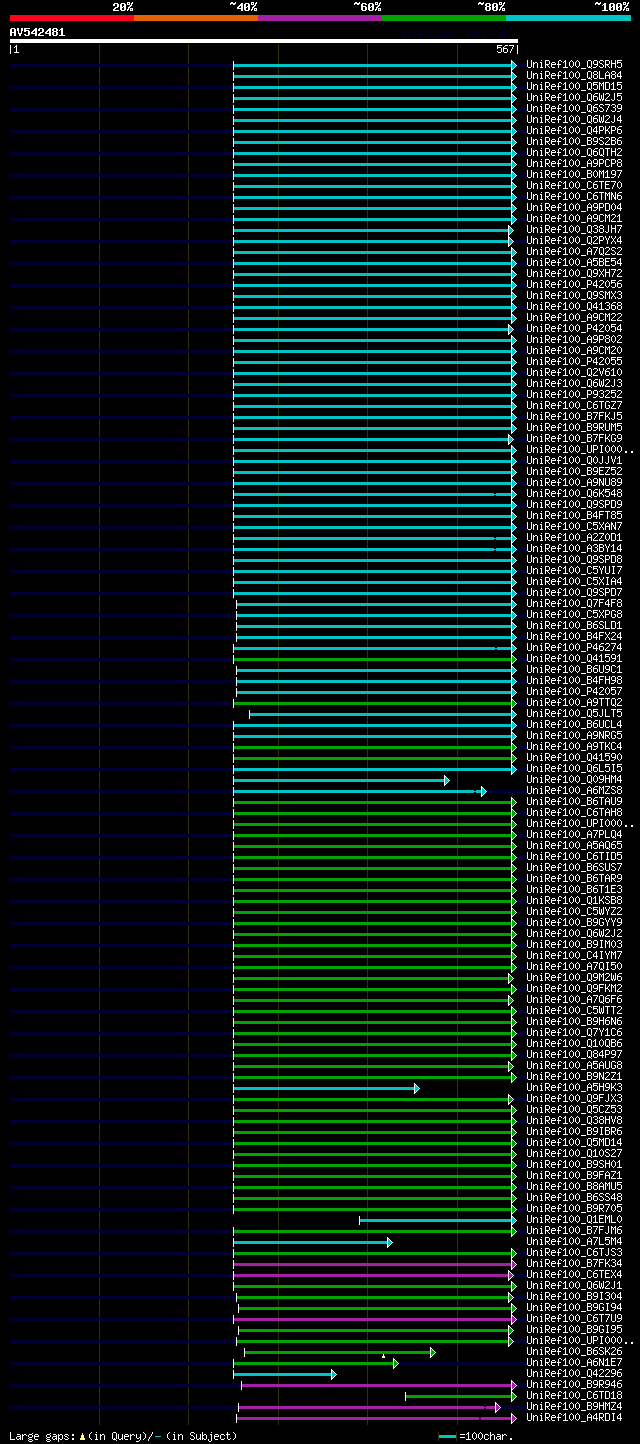The height and width of the screenshot is (1444, 640).
Task: Select hit label UniRef100_Q1KSB8
Action: [x=574, y=900]
